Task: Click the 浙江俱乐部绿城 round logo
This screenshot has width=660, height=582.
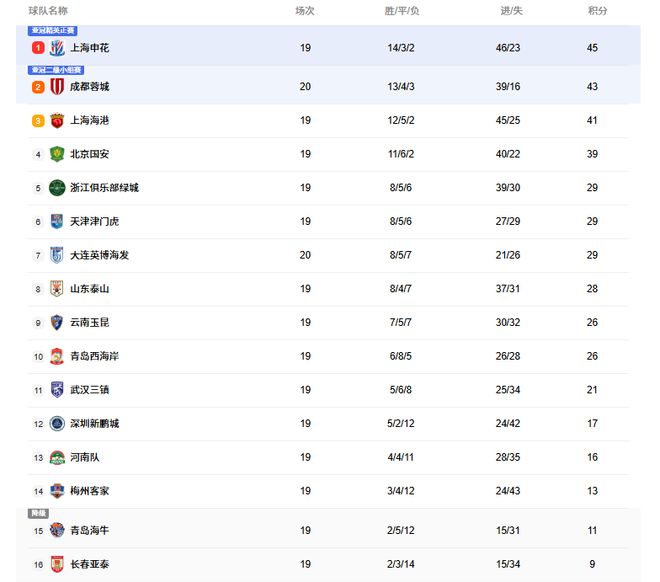Action: coord(57,188)
